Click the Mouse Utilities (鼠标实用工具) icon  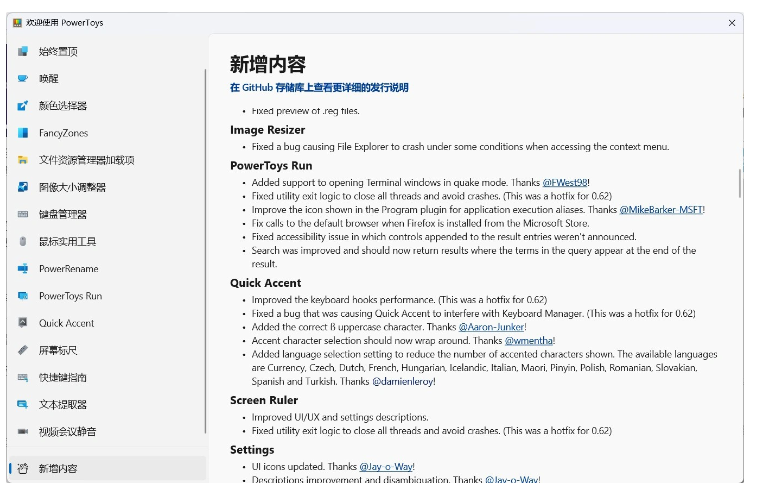pos(22,241)
